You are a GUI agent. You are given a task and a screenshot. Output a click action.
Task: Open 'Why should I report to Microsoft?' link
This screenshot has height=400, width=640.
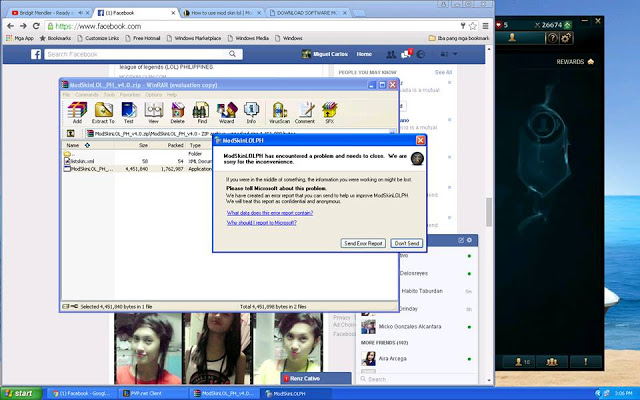pos(262,223)
